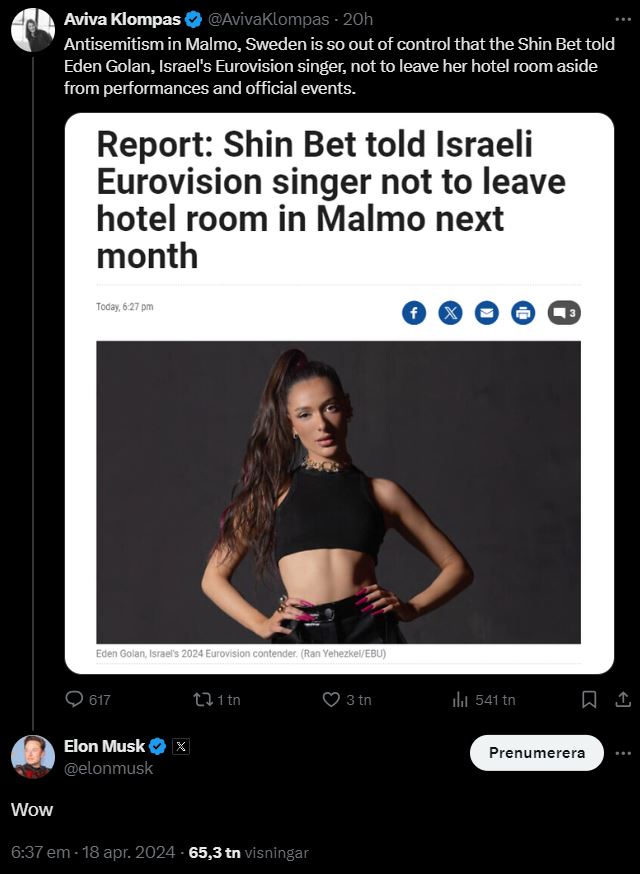Open more options for Aviva Klompas's tweet
Screen dimensions: 640x874
pos(623,20)
